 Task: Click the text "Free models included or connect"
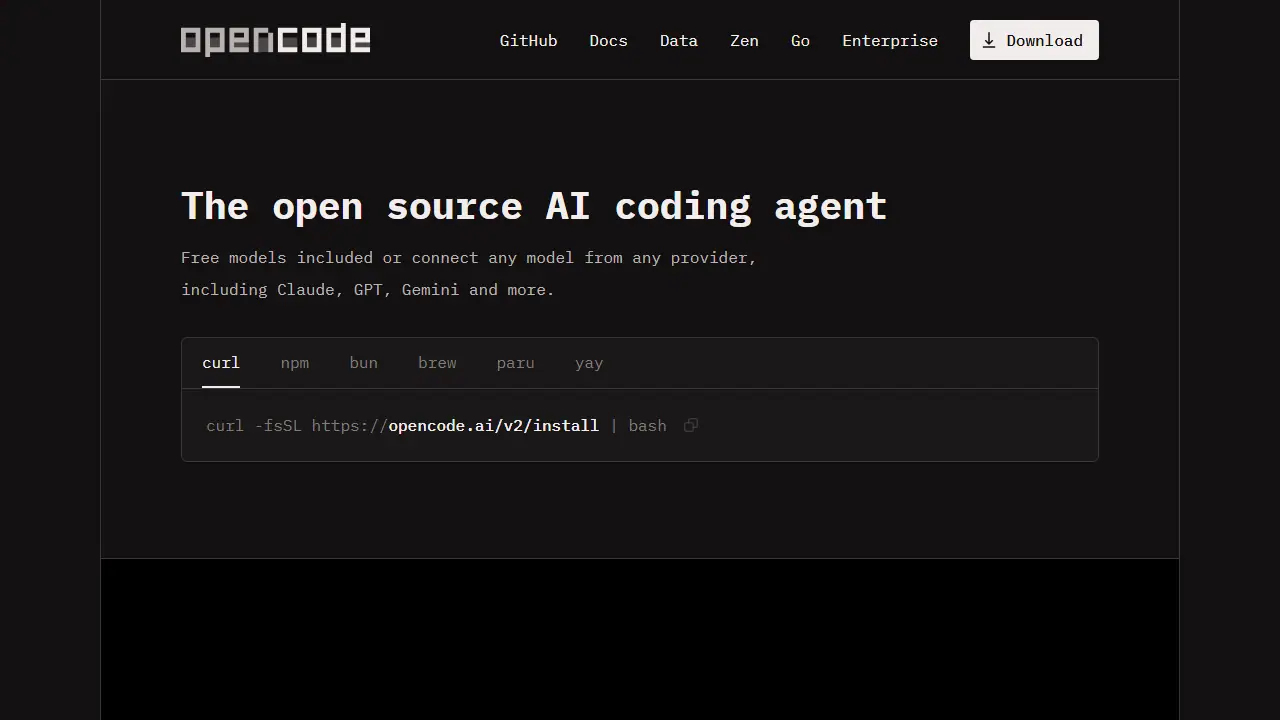(x=330, y=257)
